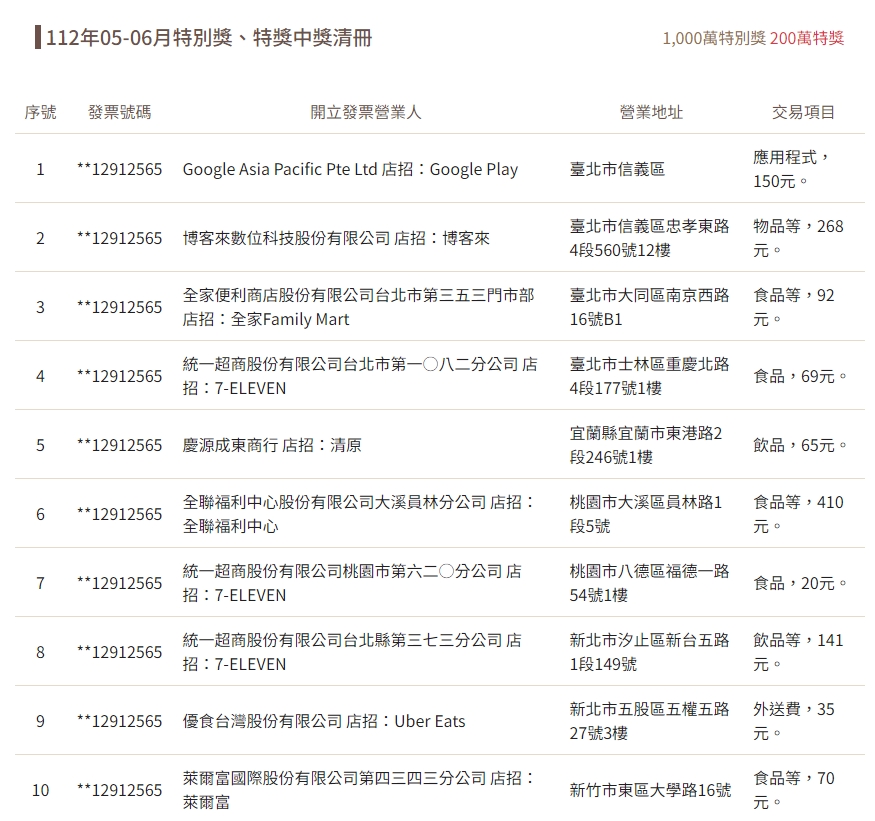
Task: Click the 萊爾富國際股份有限公司 business entry
Action: pos(358,790)
